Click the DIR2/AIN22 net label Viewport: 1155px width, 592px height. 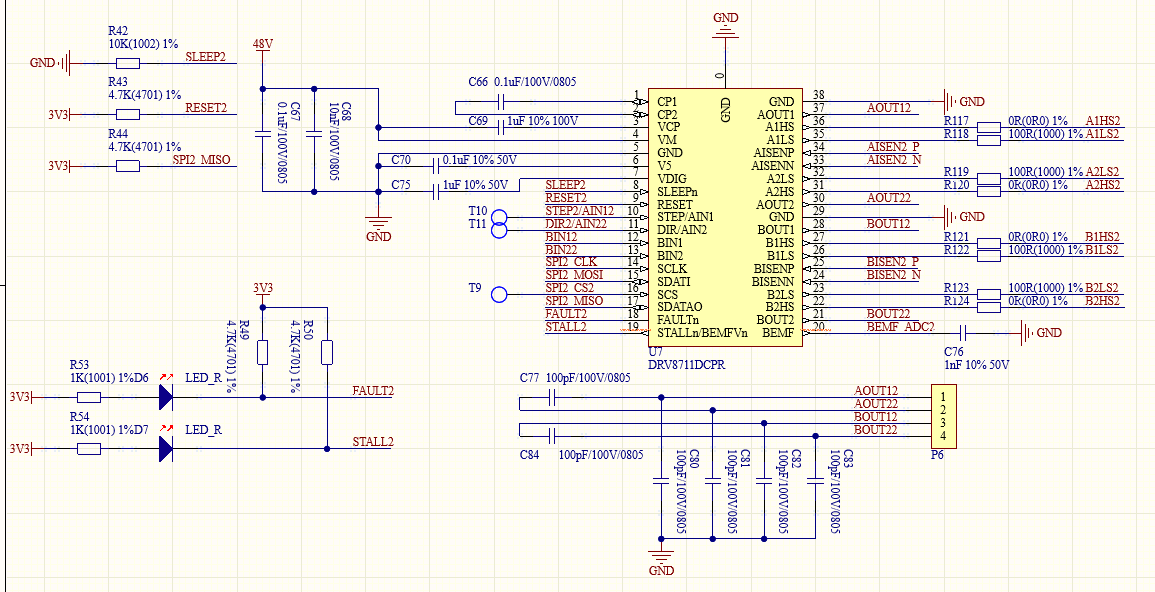point(576,223)
